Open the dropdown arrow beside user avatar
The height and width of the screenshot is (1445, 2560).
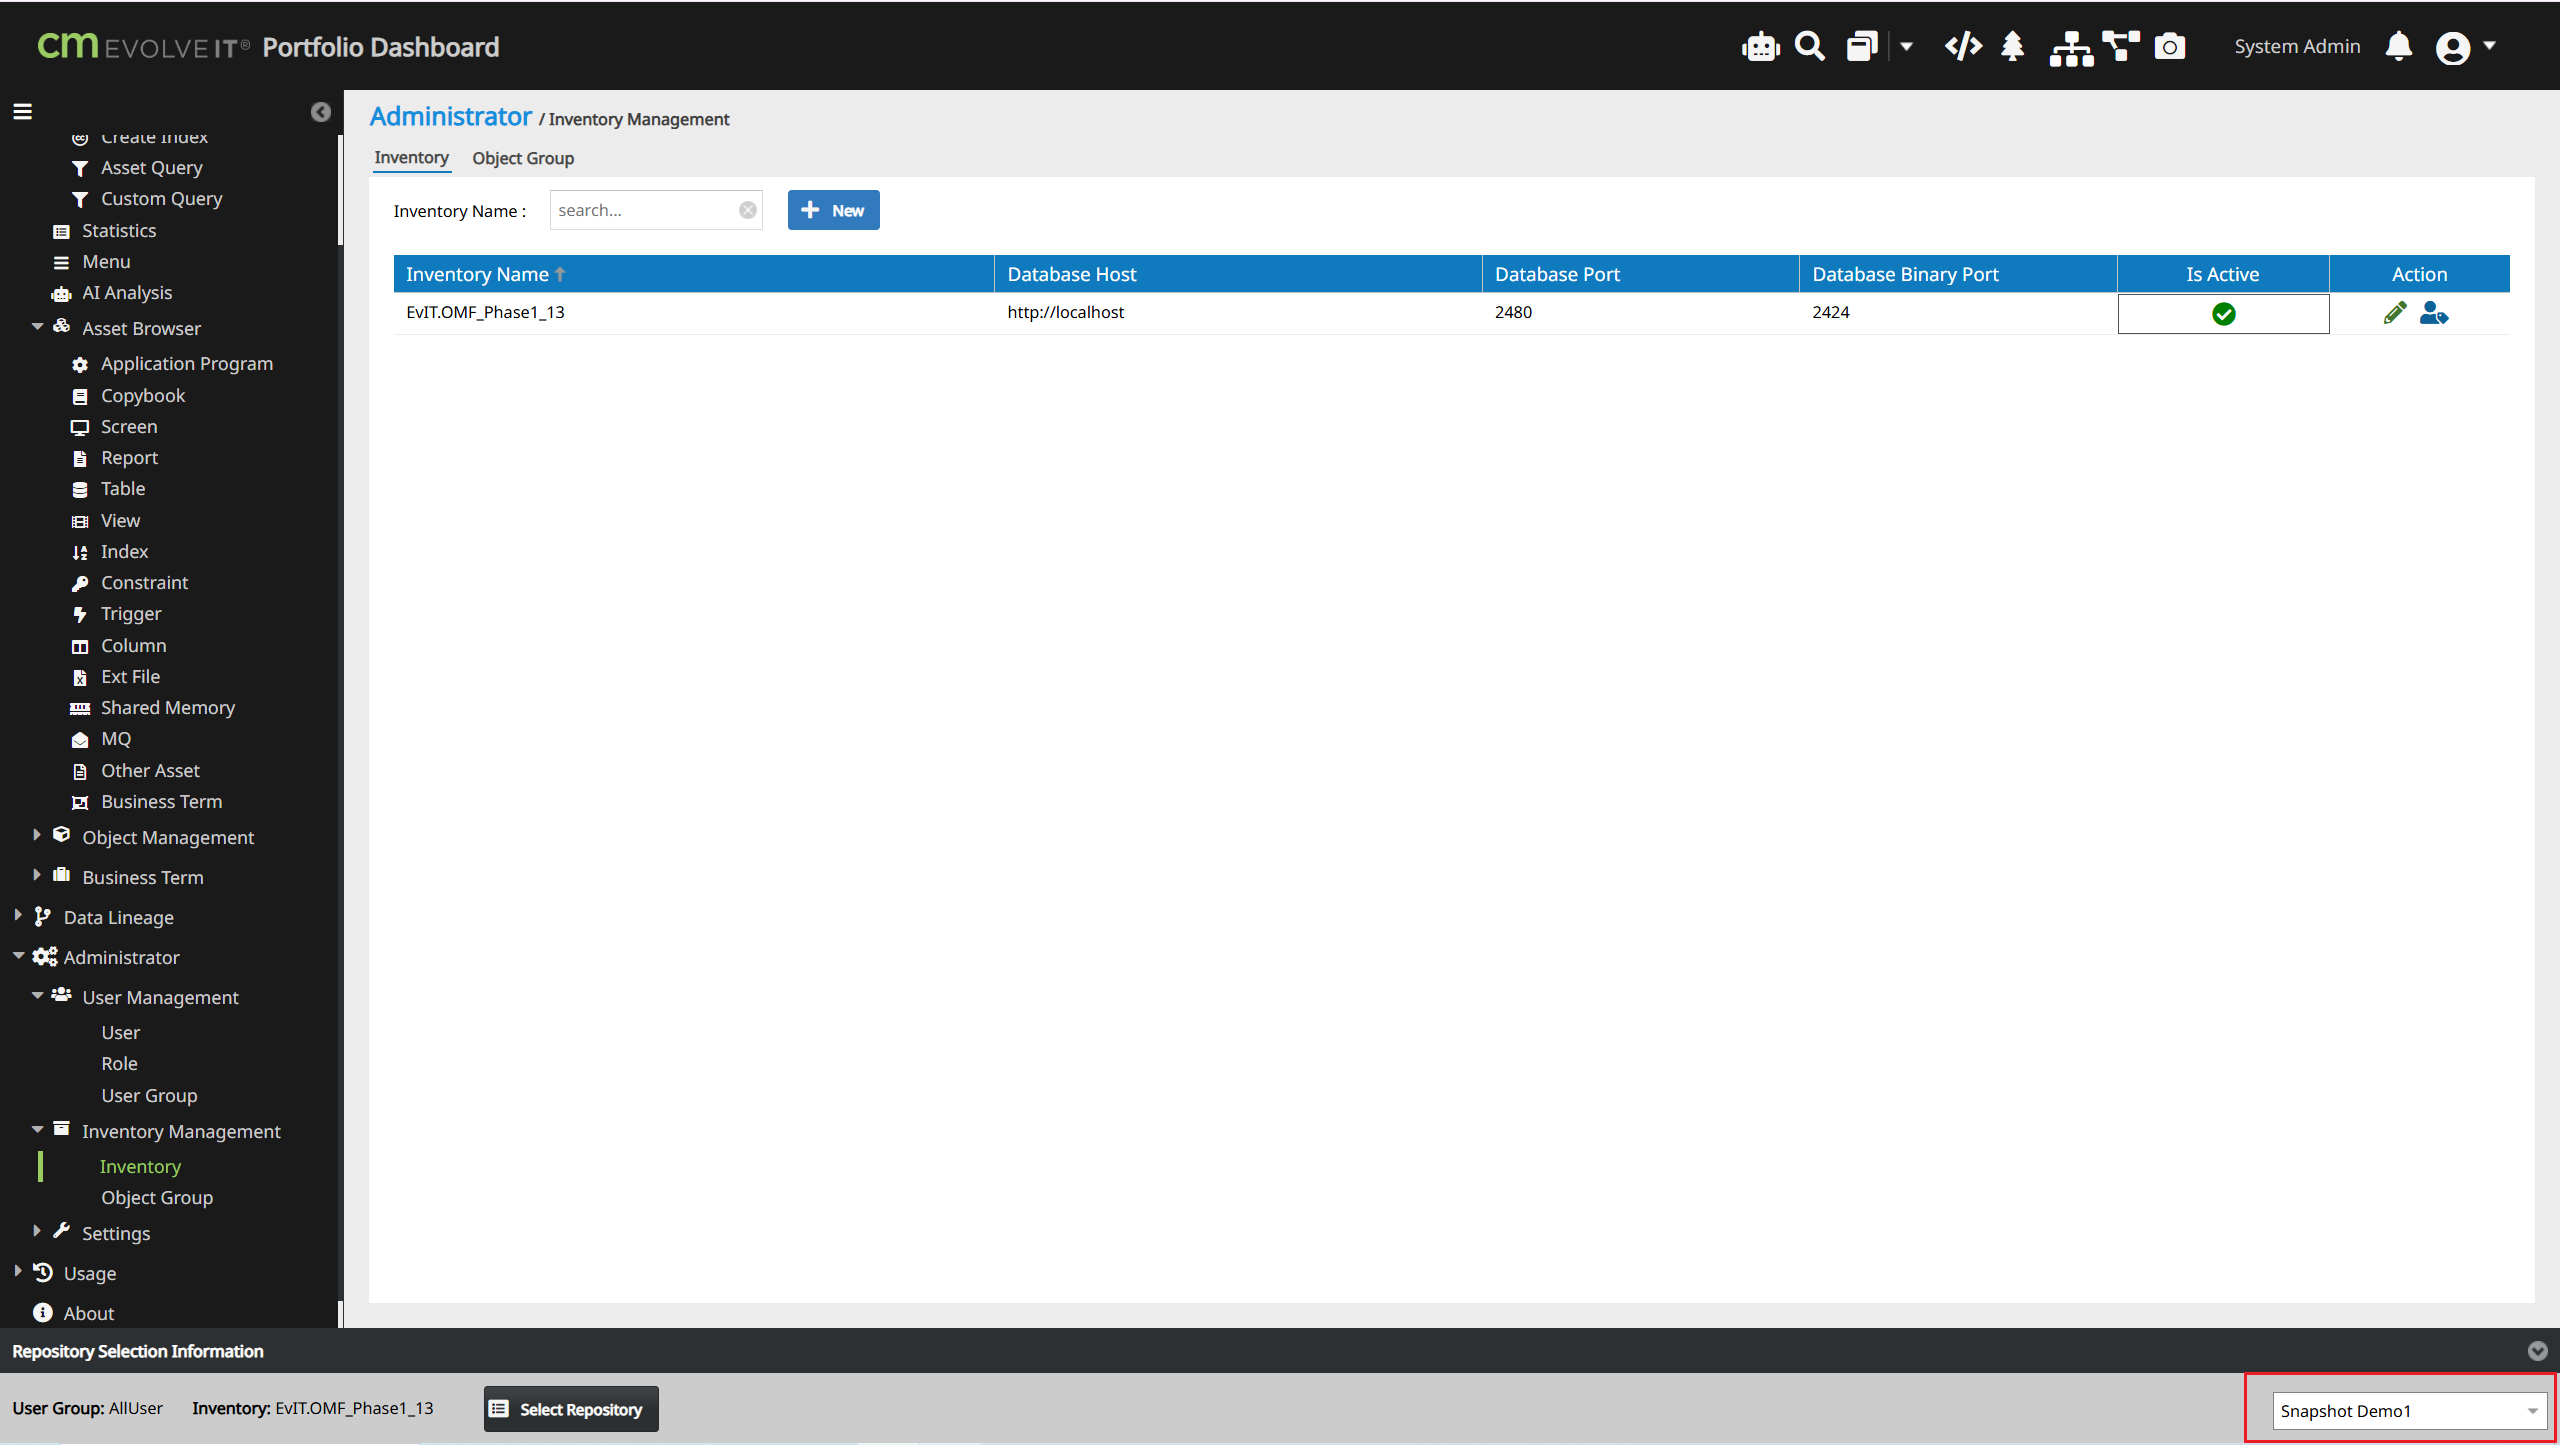[x=2490, y=46]
